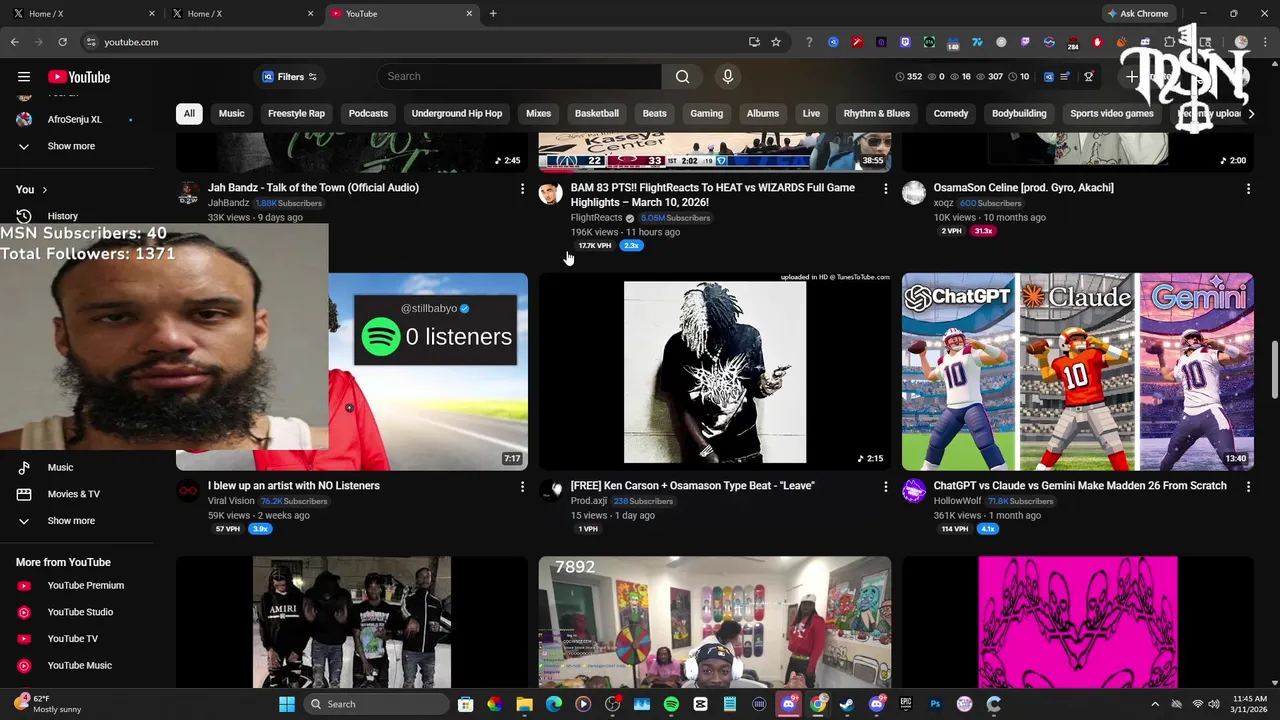Select the Basketball chip
The image size is (1280, 720).
point(597,114)
